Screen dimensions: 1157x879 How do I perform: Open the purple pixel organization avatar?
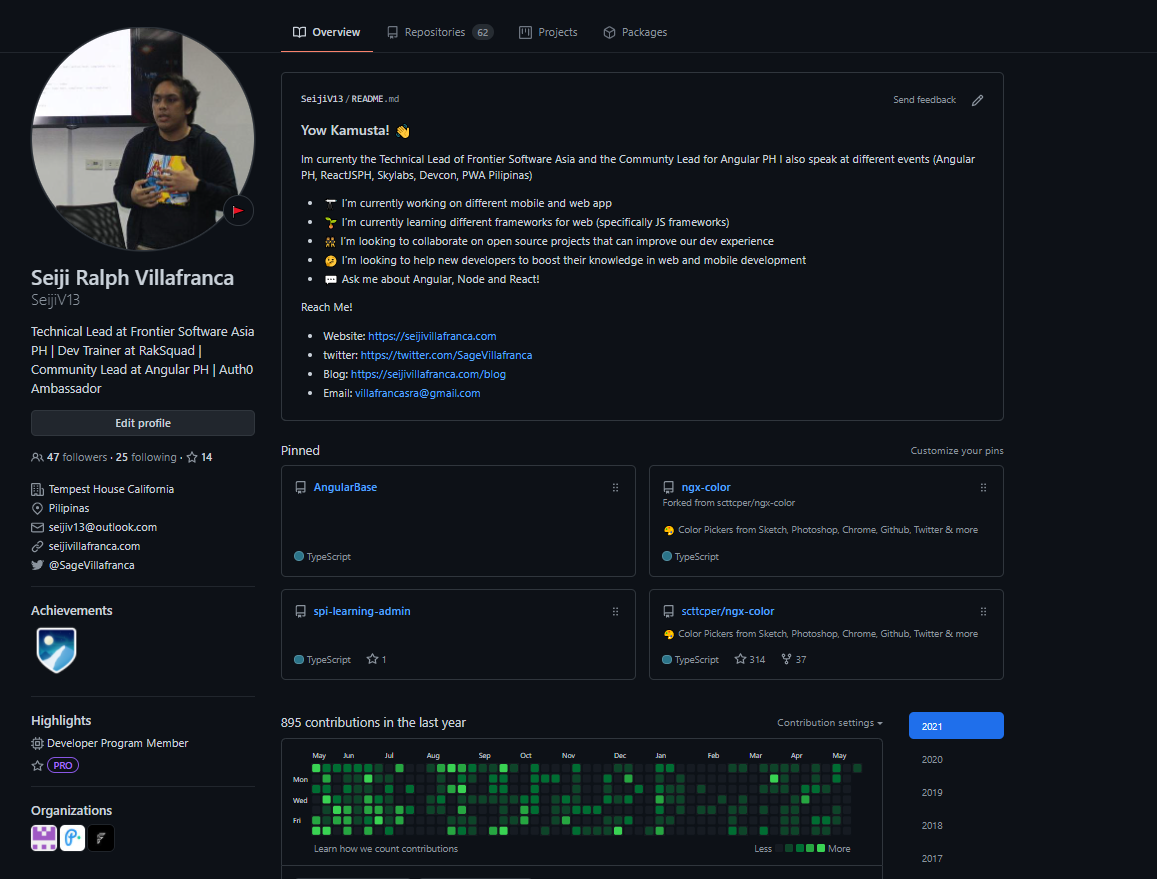coord(44,838)
